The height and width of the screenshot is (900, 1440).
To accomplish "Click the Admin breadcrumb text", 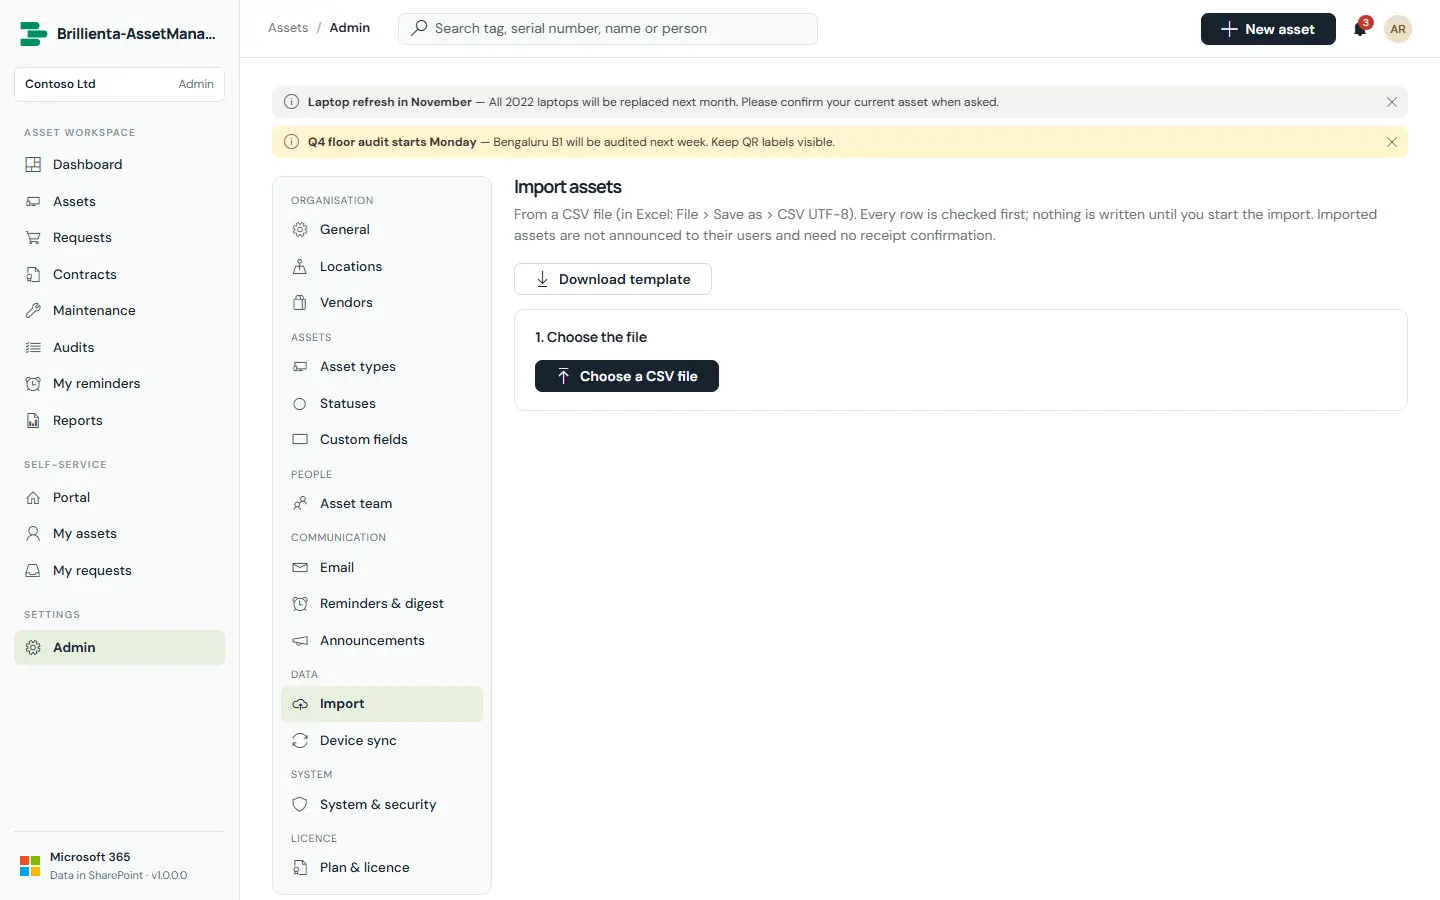I will [350, 28].
